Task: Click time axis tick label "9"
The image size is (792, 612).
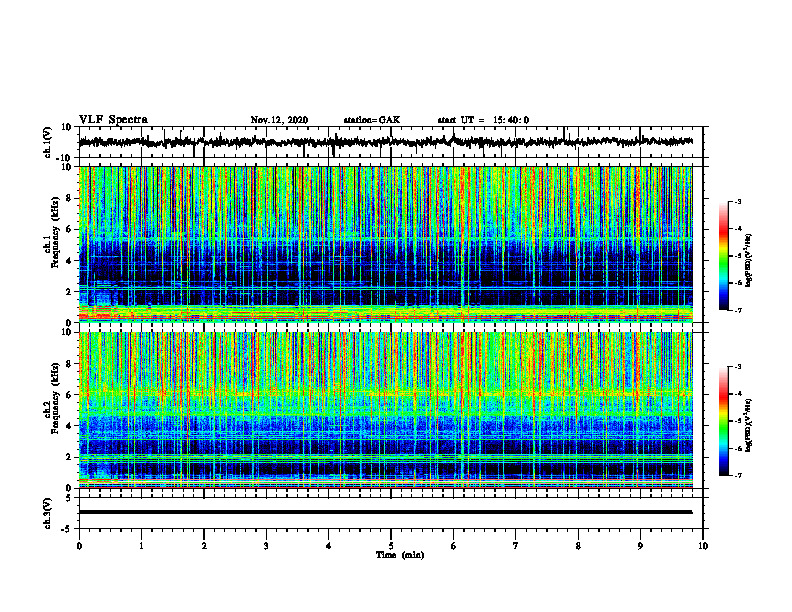Action: click(640, 546)
